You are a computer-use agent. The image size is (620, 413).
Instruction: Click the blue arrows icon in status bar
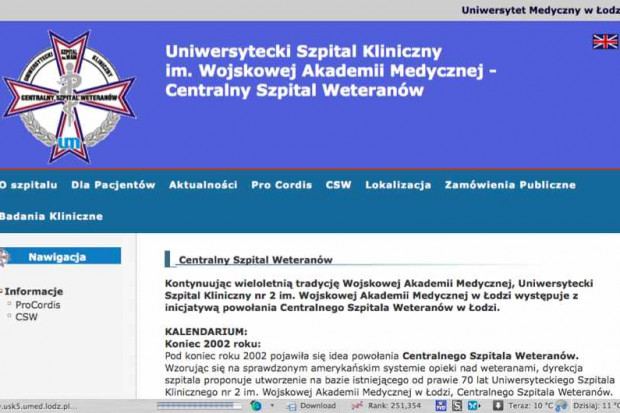tap(474, 406)
